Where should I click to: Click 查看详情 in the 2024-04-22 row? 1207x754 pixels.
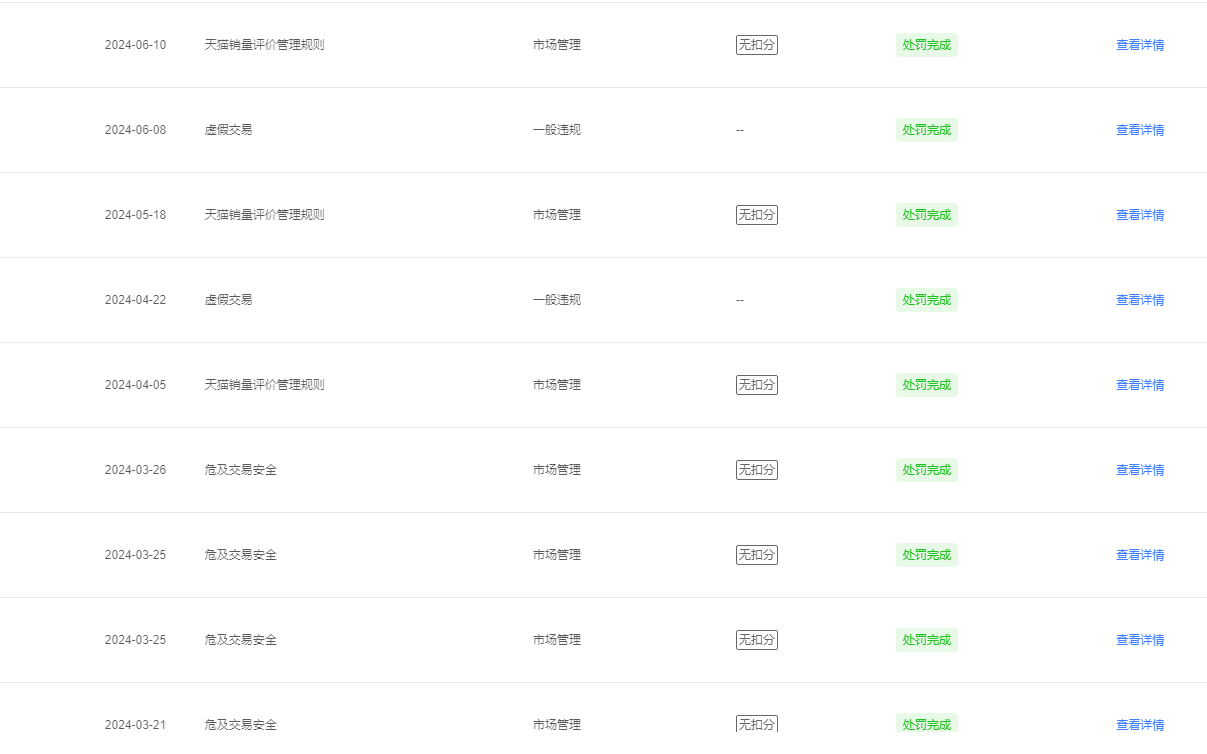click(x=1140, y=300)
